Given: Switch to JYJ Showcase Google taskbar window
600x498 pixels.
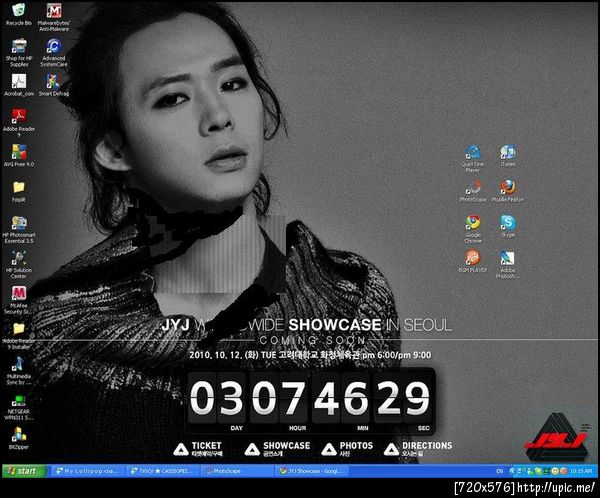Looking at the screenshot, I should pyautogui.click(x=311, y=471).
